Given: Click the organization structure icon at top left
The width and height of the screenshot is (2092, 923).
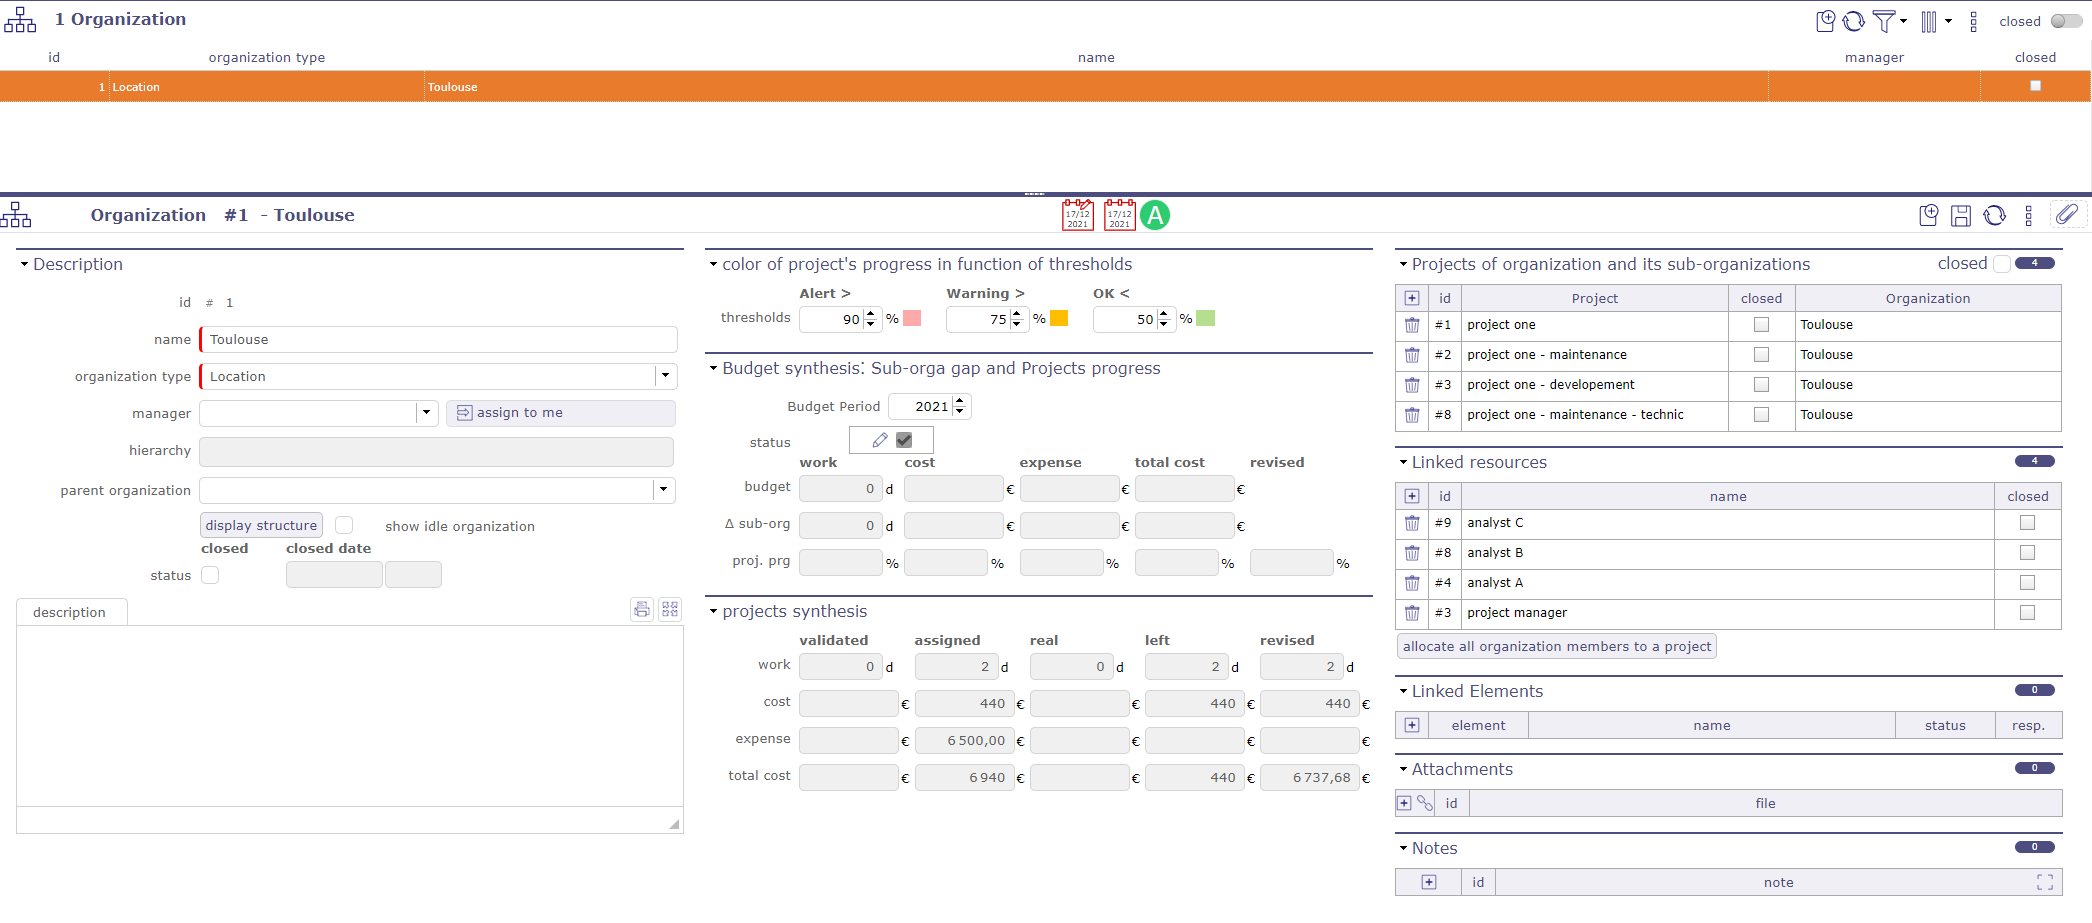Looking at the screenshot, I should 20,19.
